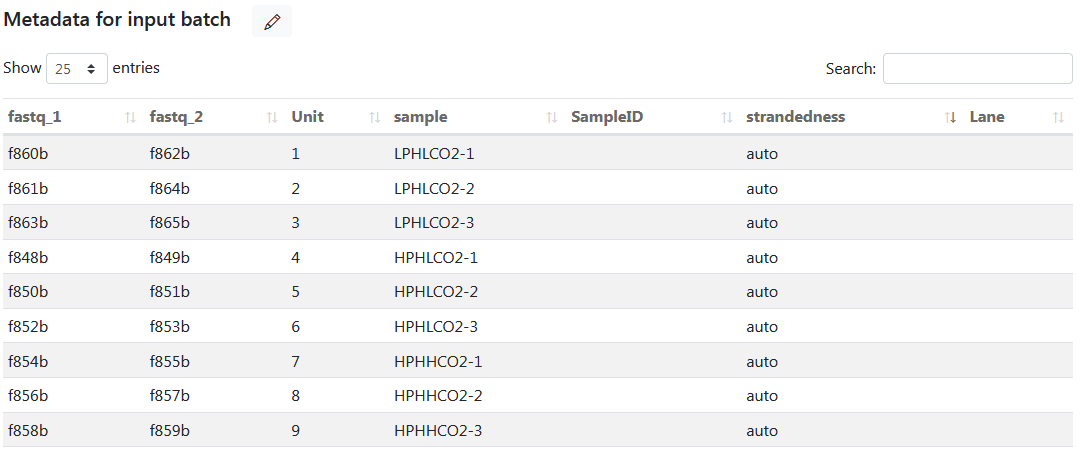This screenshot has width=1080, height=453.
Task: Sort by sample column arrows icon
Action: coord(552,118)
